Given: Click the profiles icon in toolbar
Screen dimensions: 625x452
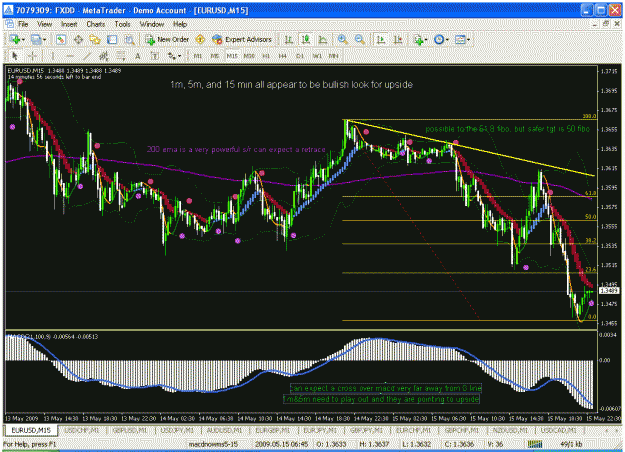Looking at the screenshot, I should point(36,39).
